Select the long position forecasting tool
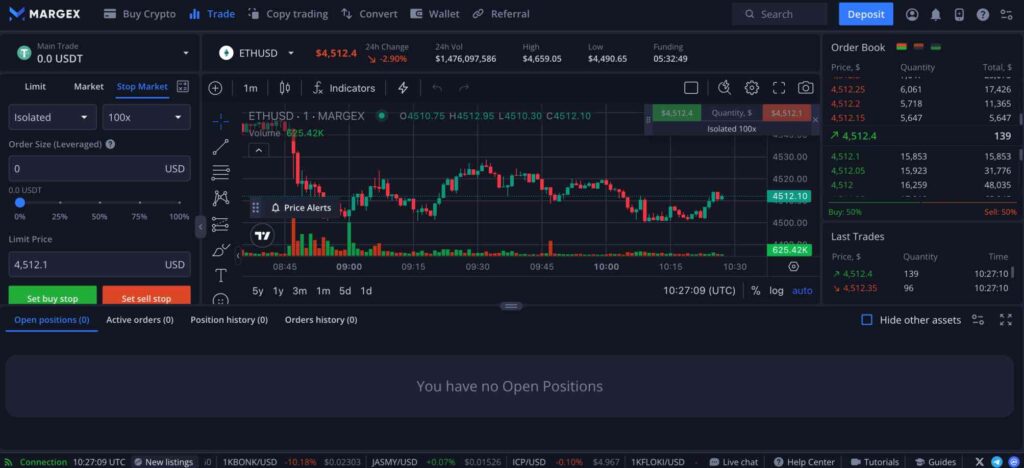Viewport: 1024px width, 468px height. [221, 224]
